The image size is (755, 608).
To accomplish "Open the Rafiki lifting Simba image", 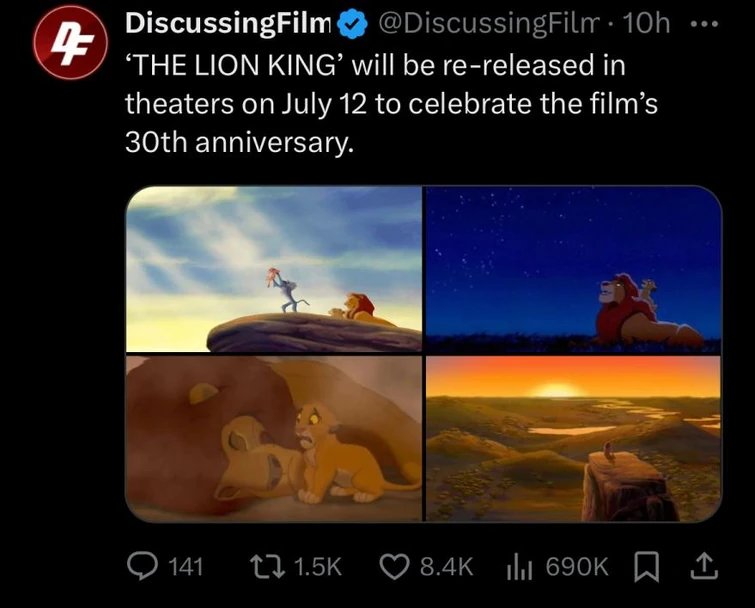I will (x=274, y=270).
